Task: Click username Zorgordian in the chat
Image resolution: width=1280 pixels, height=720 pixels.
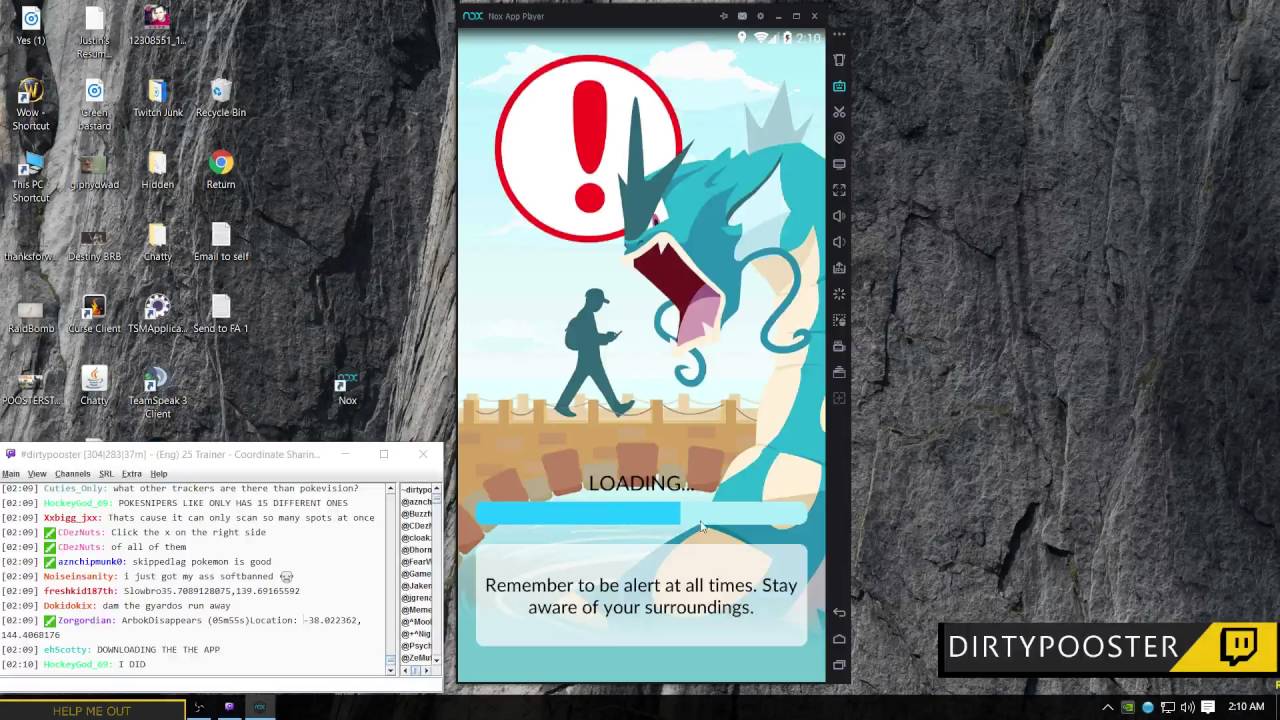Action: click(x=88, y=620)
